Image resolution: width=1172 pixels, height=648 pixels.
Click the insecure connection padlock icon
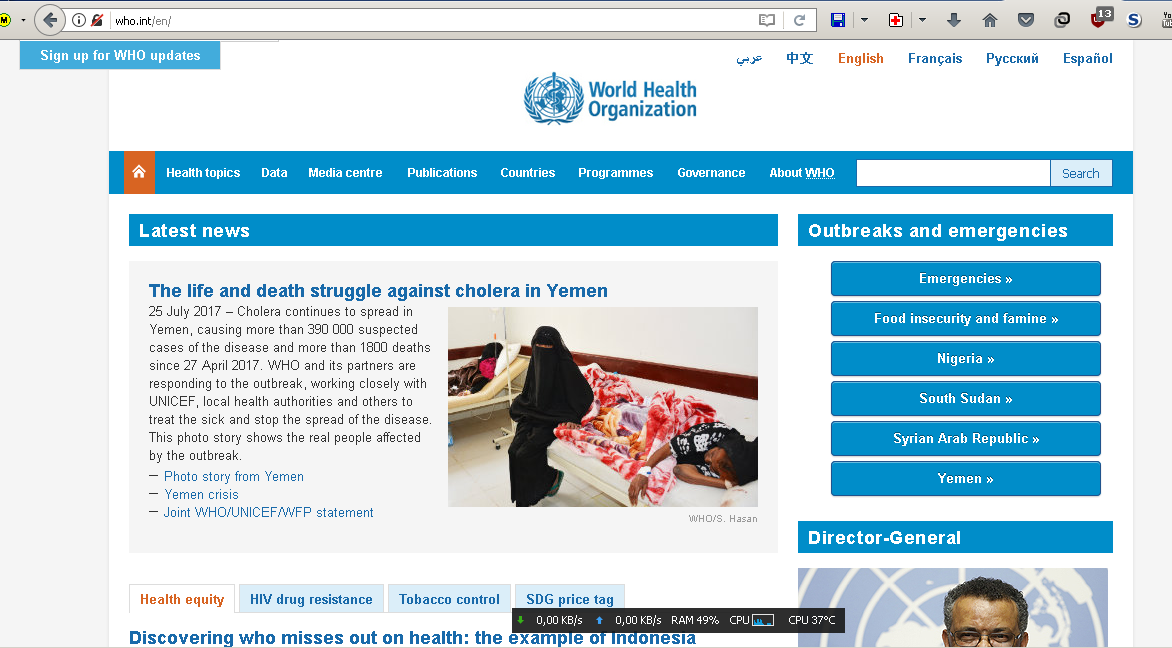[96, 20]
